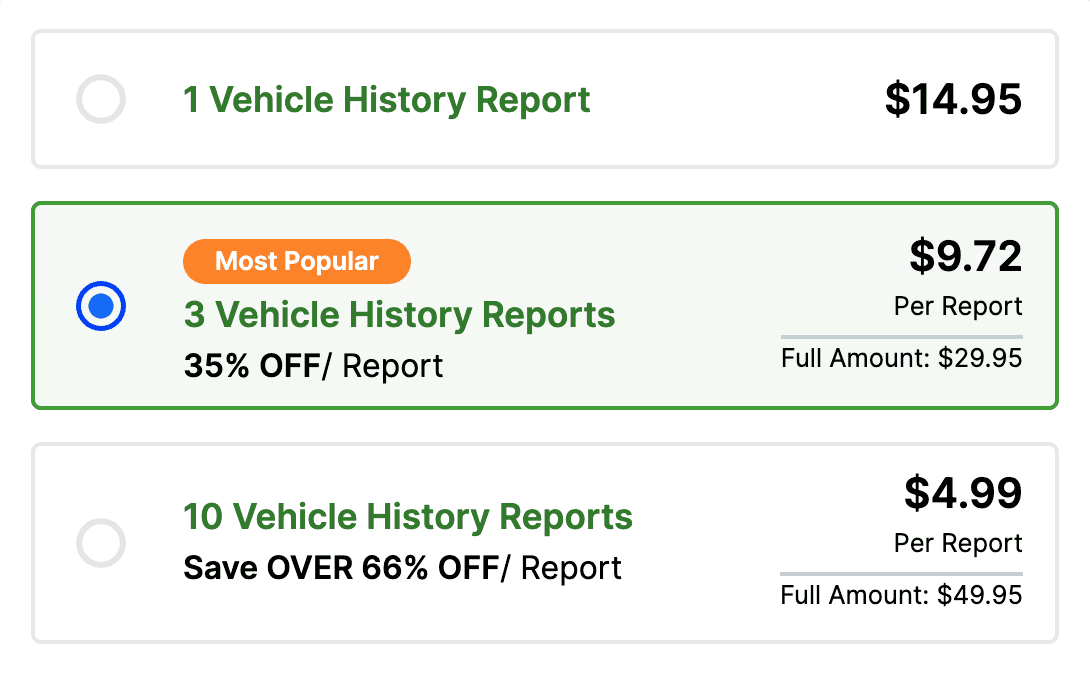Select the 3 Vehicle History Reports radio button

coord(101,307)
